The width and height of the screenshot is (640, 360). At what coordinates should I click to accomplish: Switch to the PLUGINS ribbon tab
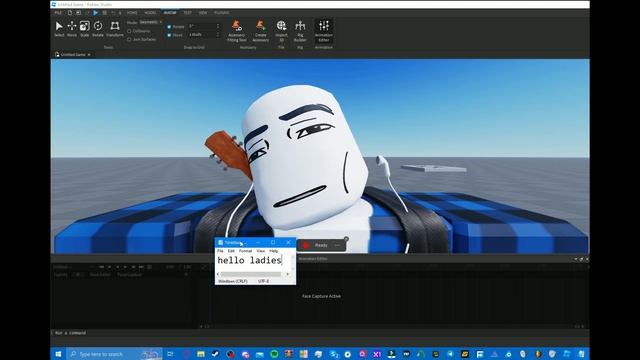(222, 13)
